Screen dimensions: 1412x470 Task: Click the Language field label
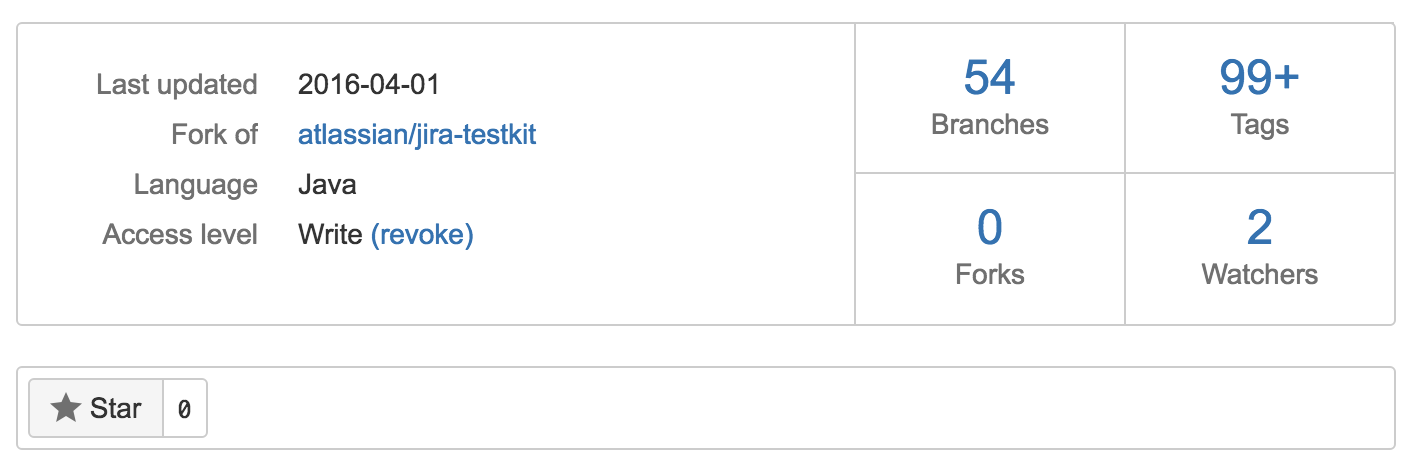tap(196, 185)
